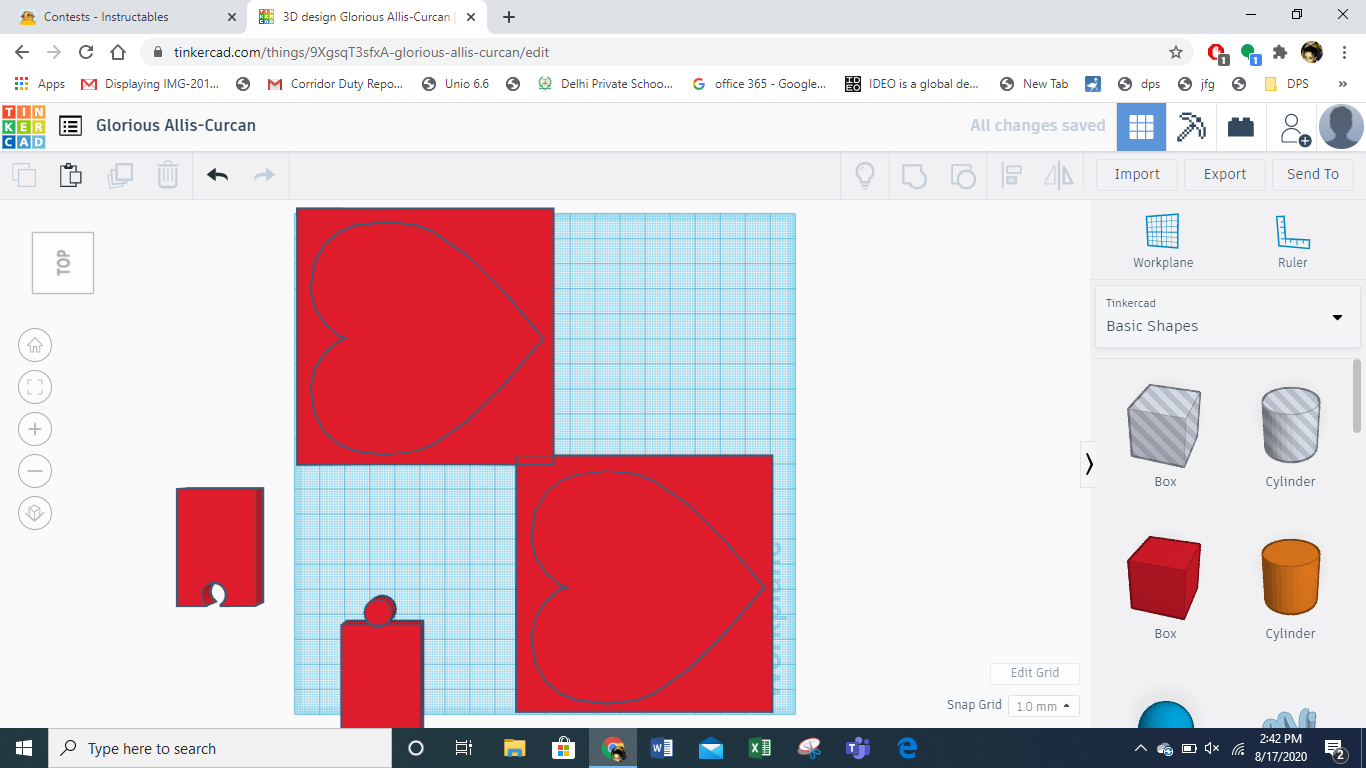Collapse the shapes panel with arrow
The width and height of the screenshot is (1366, 768).
tap(1088, 464)
